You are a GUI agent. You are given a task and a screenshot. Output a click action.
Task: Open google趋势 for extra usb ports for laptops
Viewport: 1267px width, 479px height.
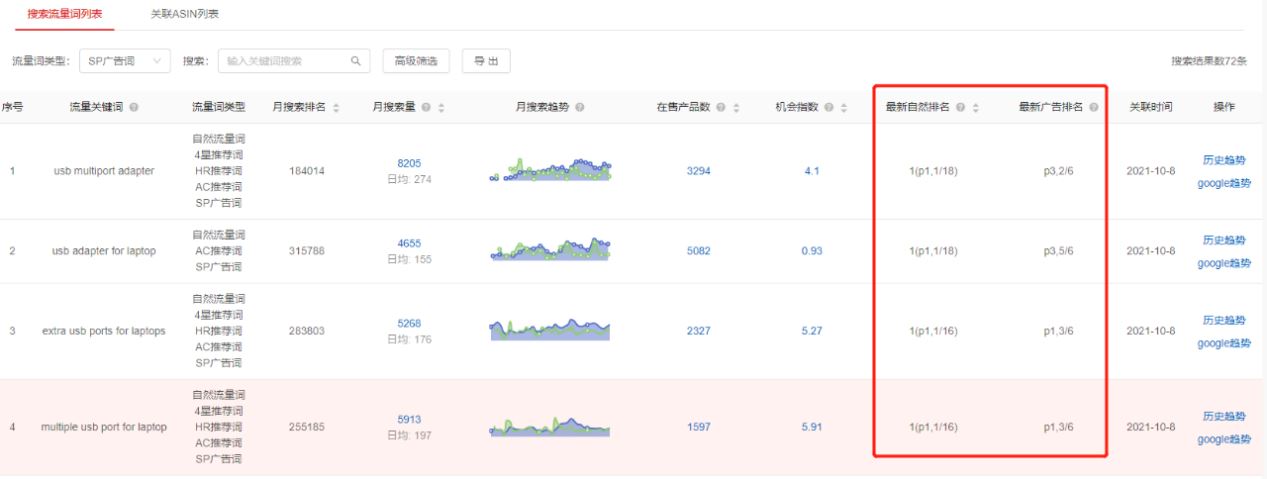[x=1224, y=343]
